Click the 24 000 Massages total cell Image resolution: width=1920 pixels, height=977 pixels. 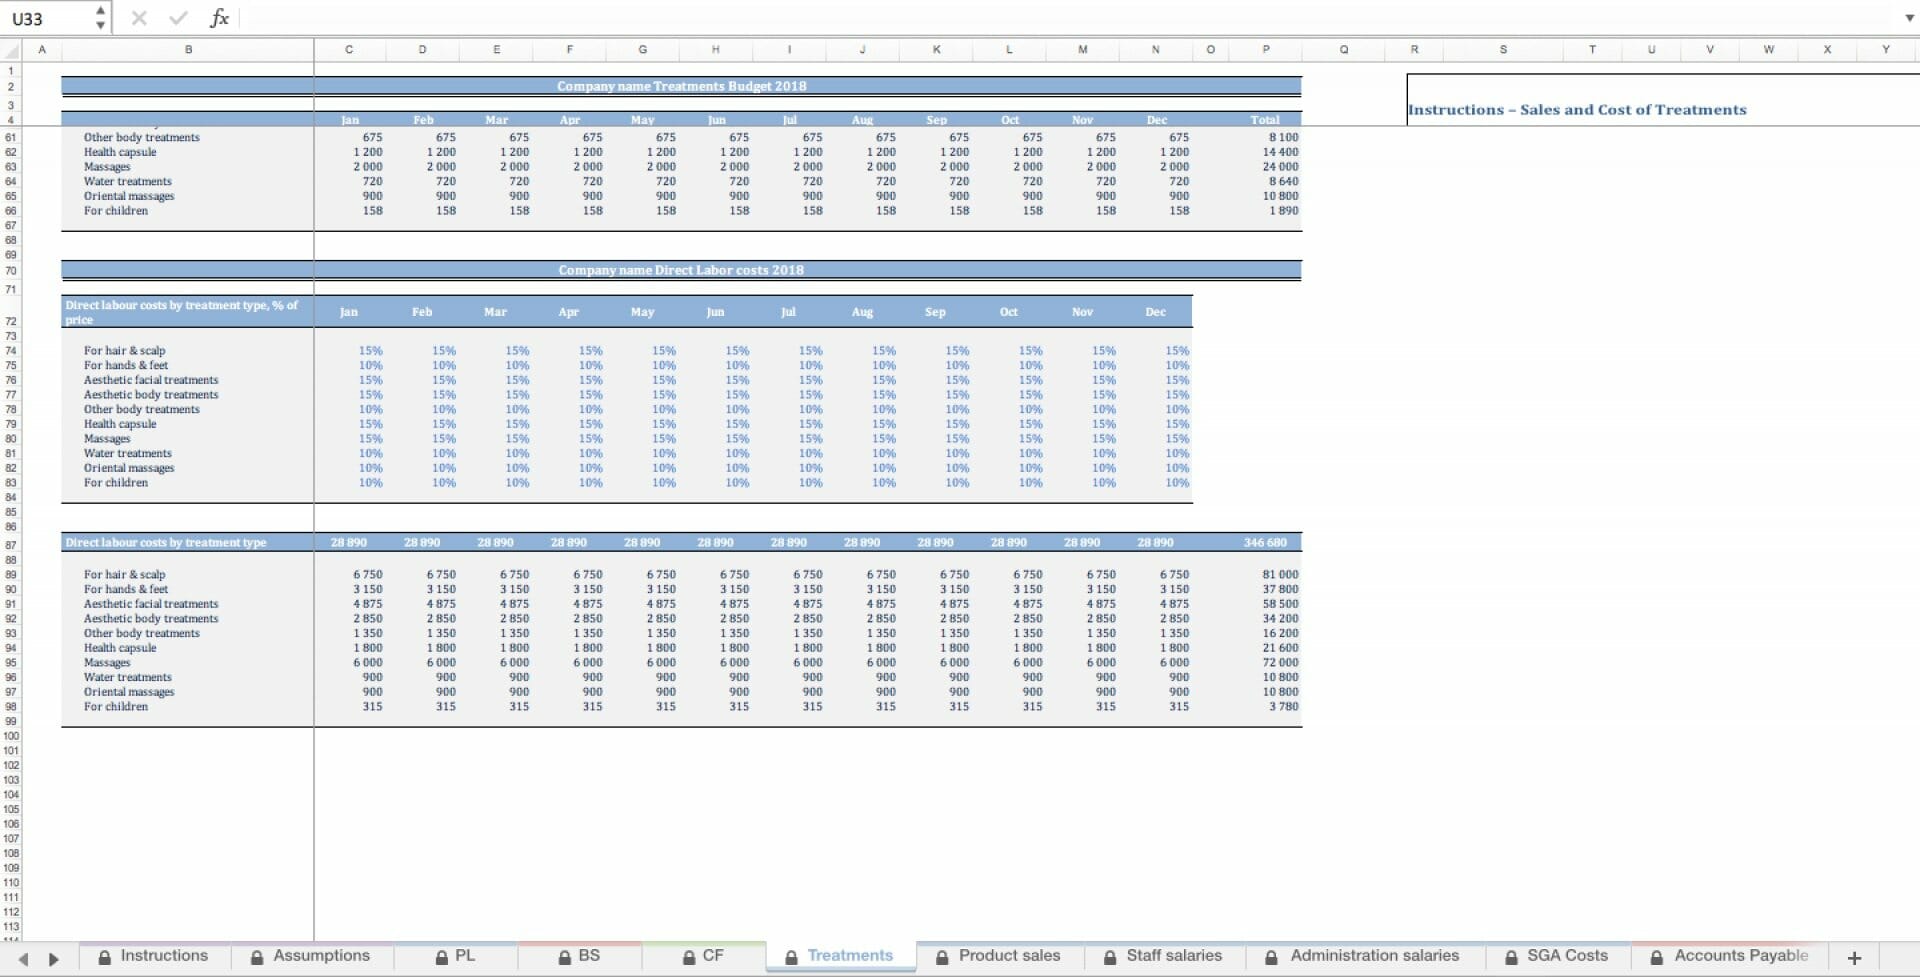point(1280,167)
